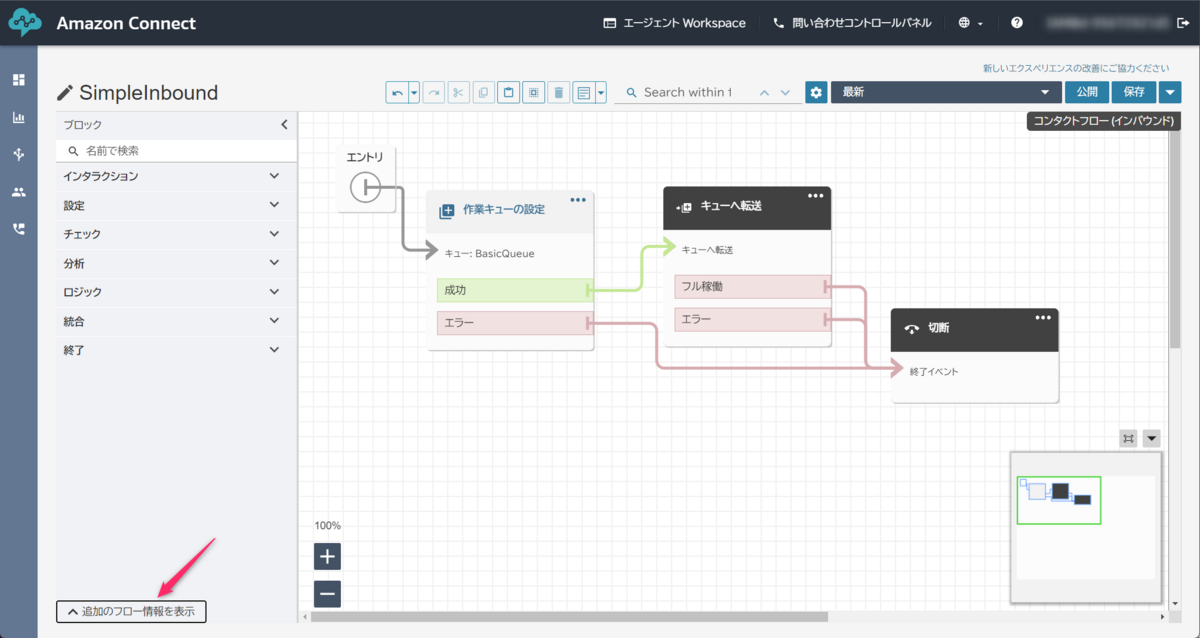Click the notes toolbar button
Screen dimensions: 1200x638
pos(583,93)
